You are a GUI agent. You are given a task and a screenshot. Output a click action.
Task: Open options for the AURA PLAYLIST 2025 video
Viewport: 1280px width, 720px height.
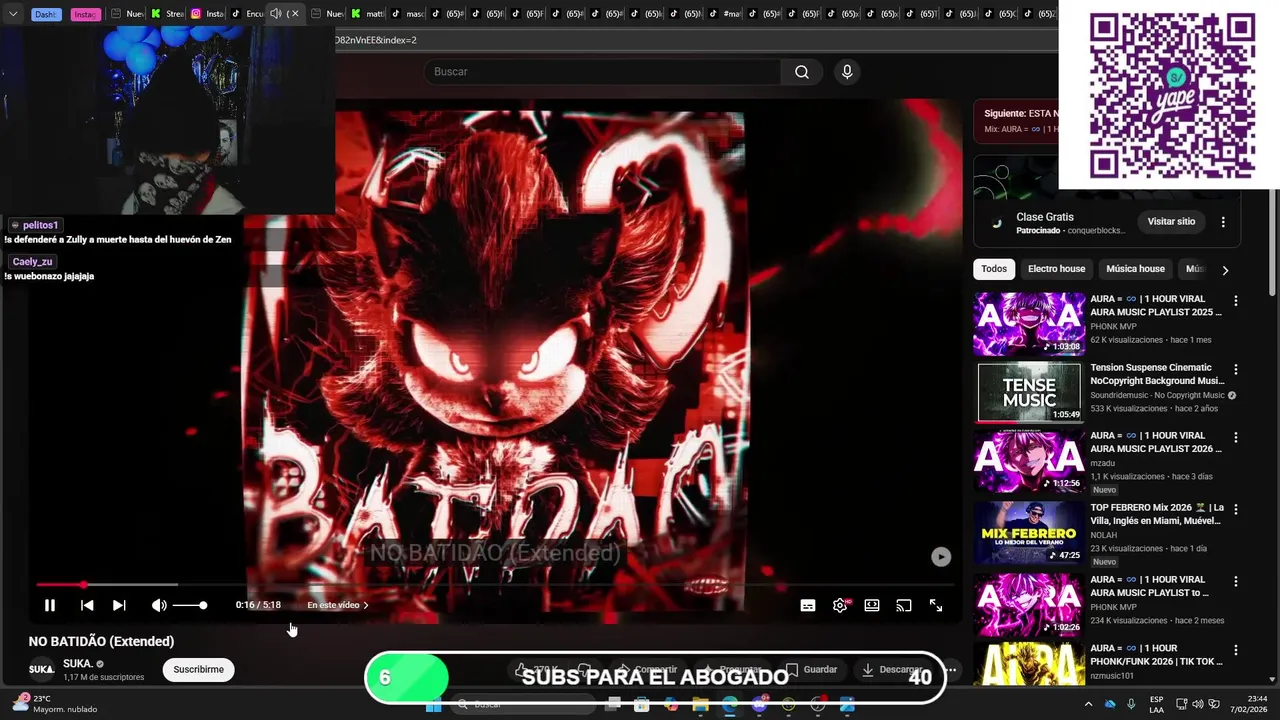click(x=1236, y=301)
